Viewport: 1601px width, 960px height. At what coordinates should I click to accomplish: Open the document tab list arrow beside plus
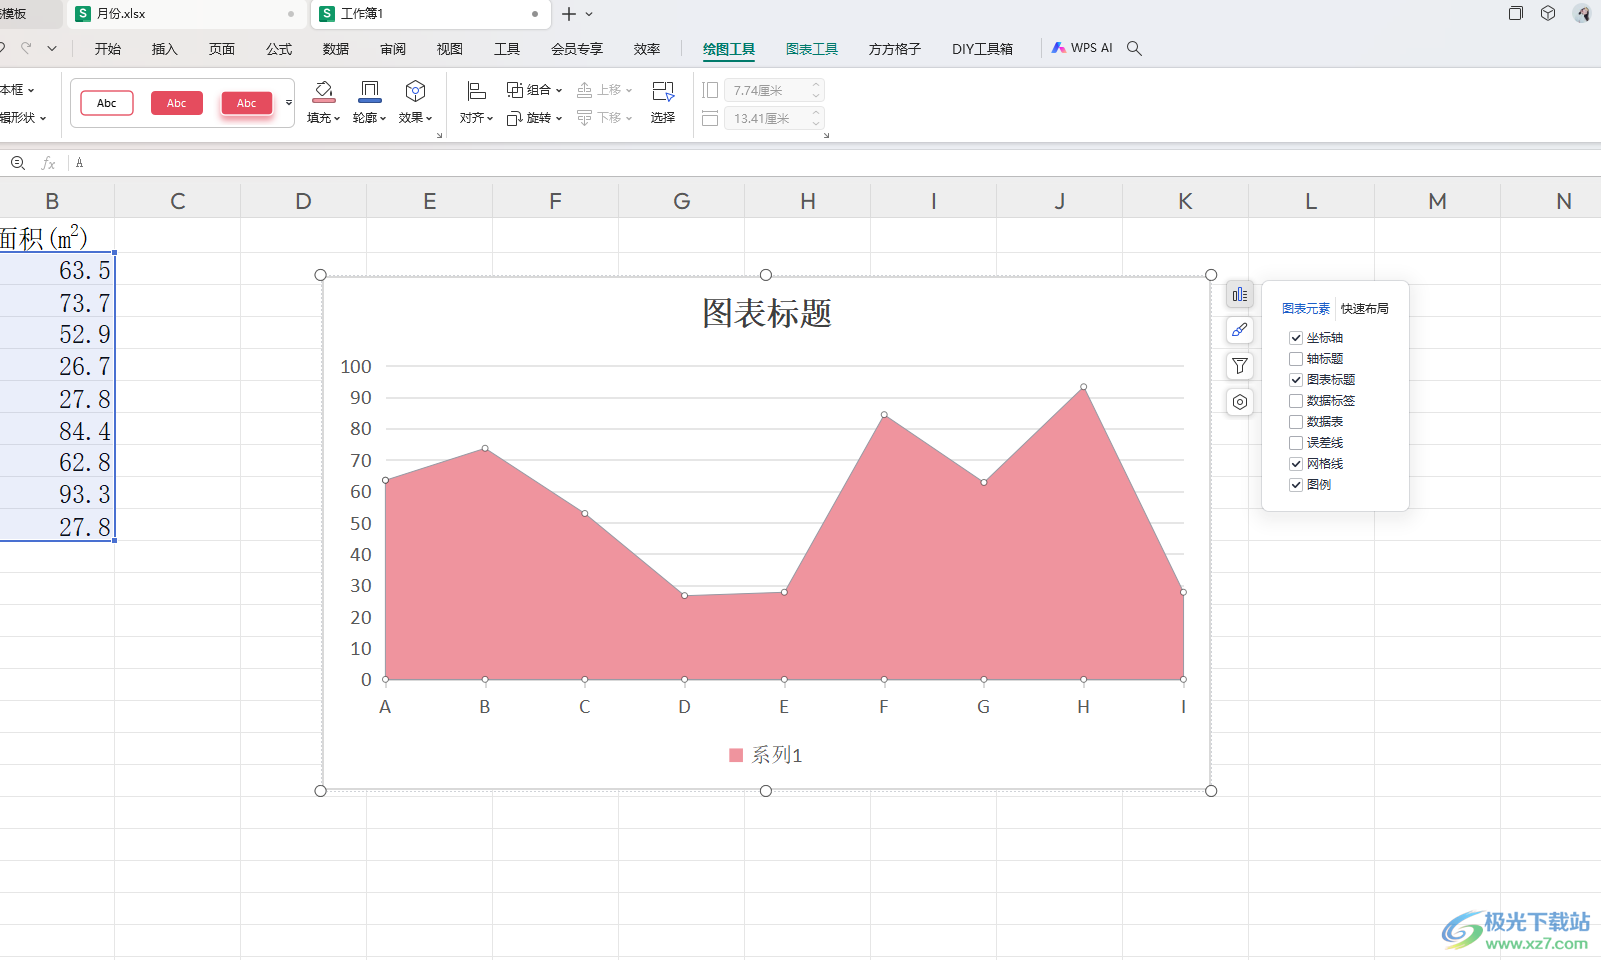tap(589, 14)
